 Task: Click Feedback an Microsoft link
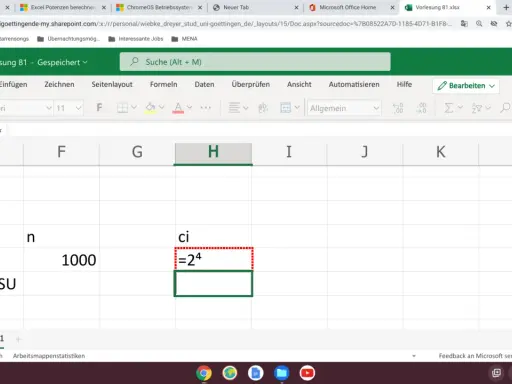475,356
